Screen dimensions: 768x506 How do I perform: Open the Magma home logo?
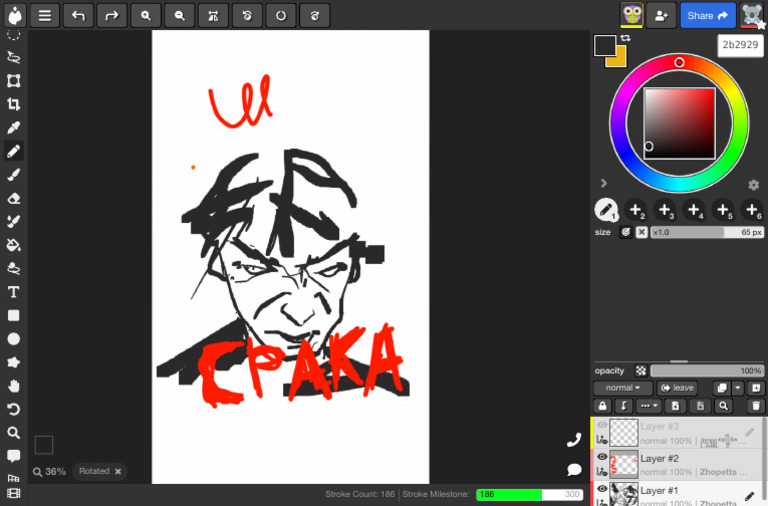point(15,15)
